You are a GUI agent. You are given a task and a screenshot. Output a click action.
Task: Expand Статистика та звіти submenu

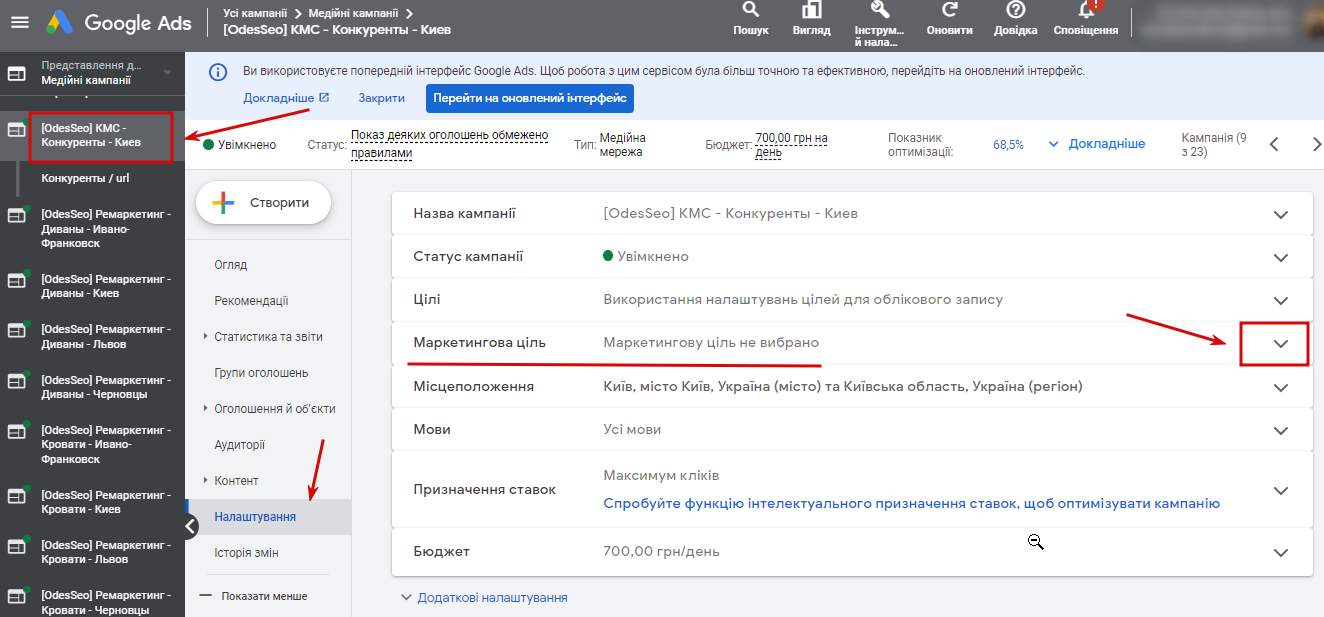click(205, 337)
